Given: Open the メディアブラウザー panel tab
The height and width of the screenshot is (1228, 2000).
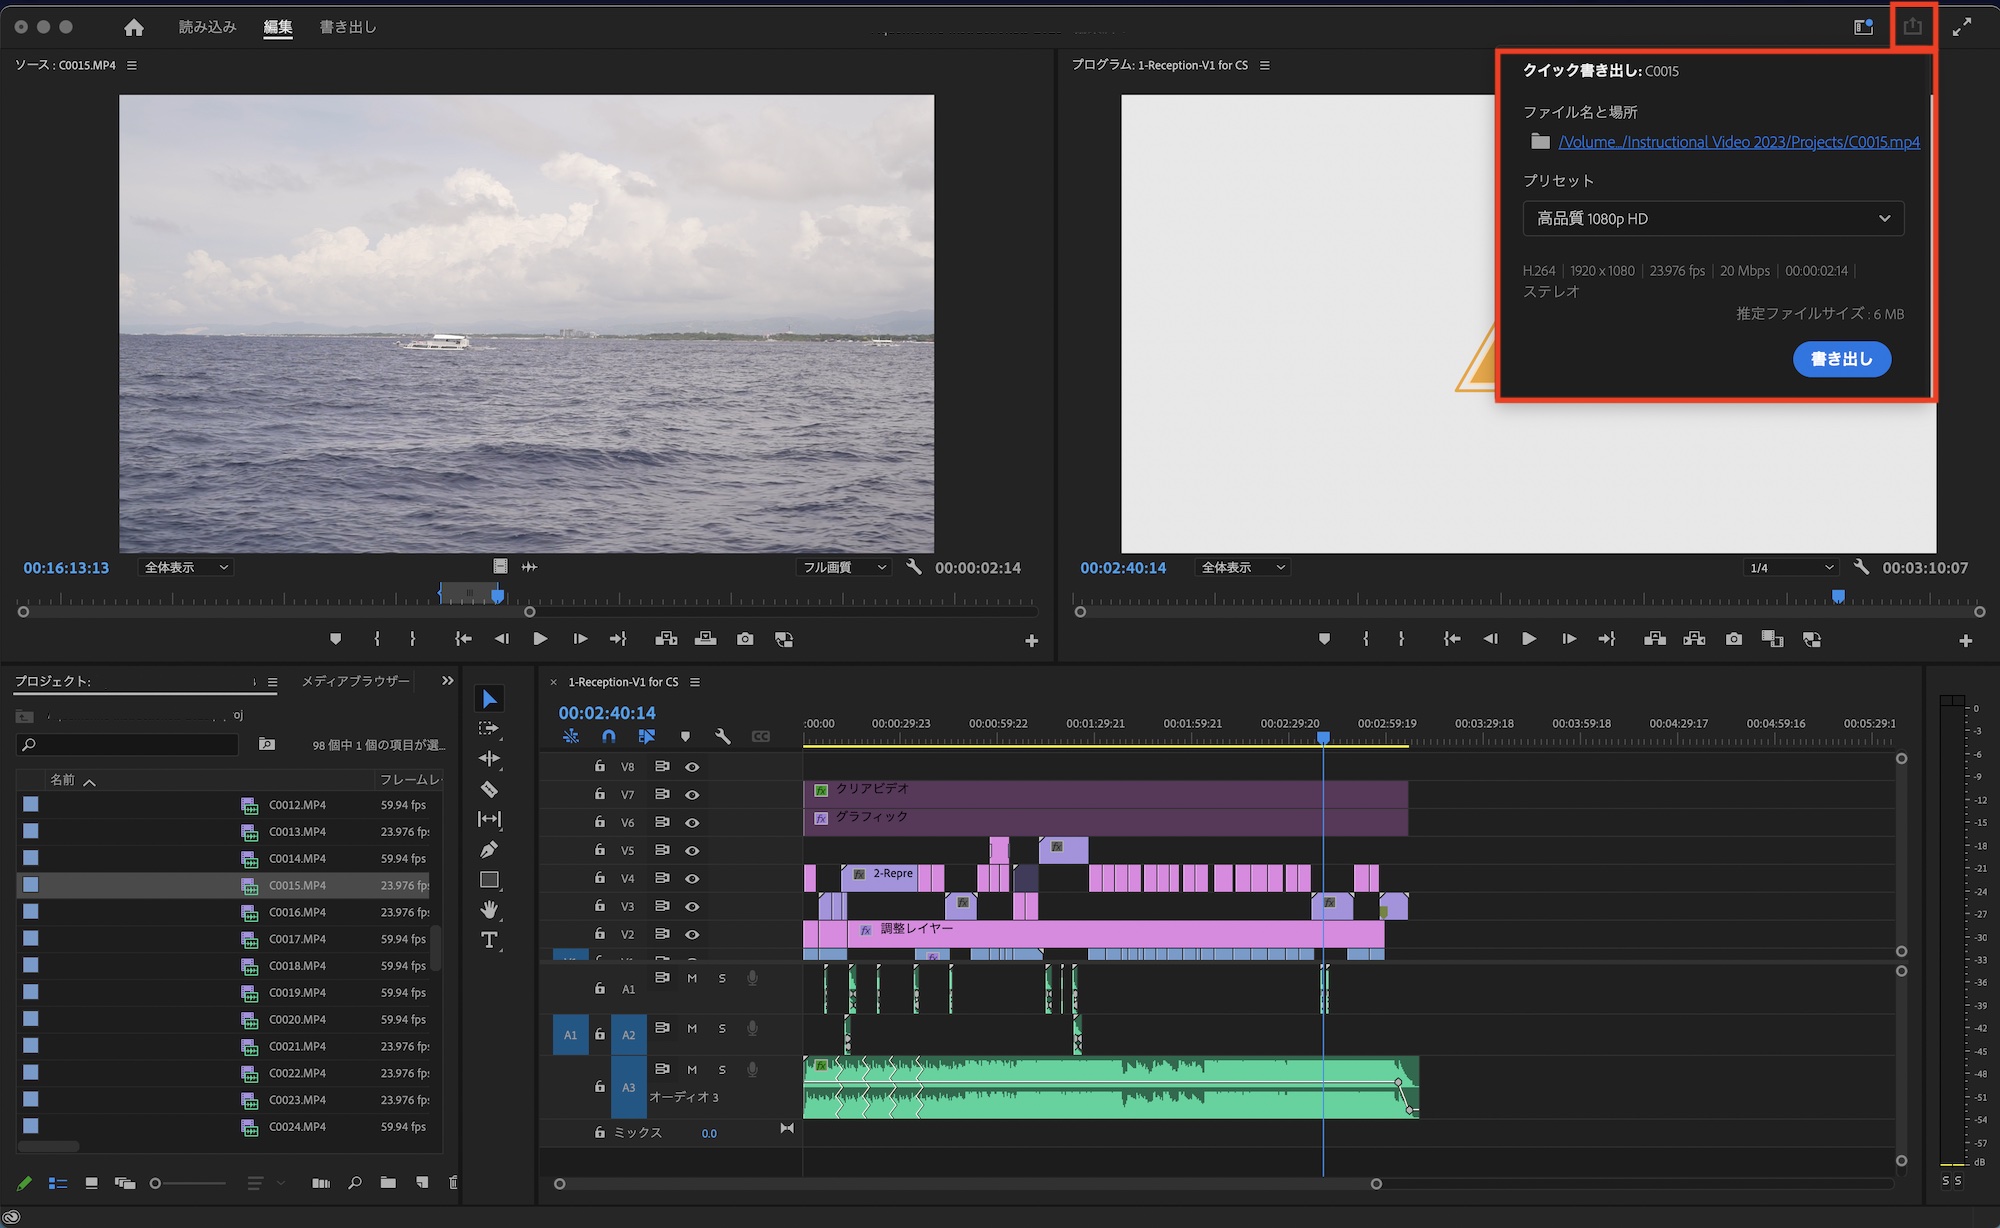Looking at the screenshot, I should [x=355, y=681].
